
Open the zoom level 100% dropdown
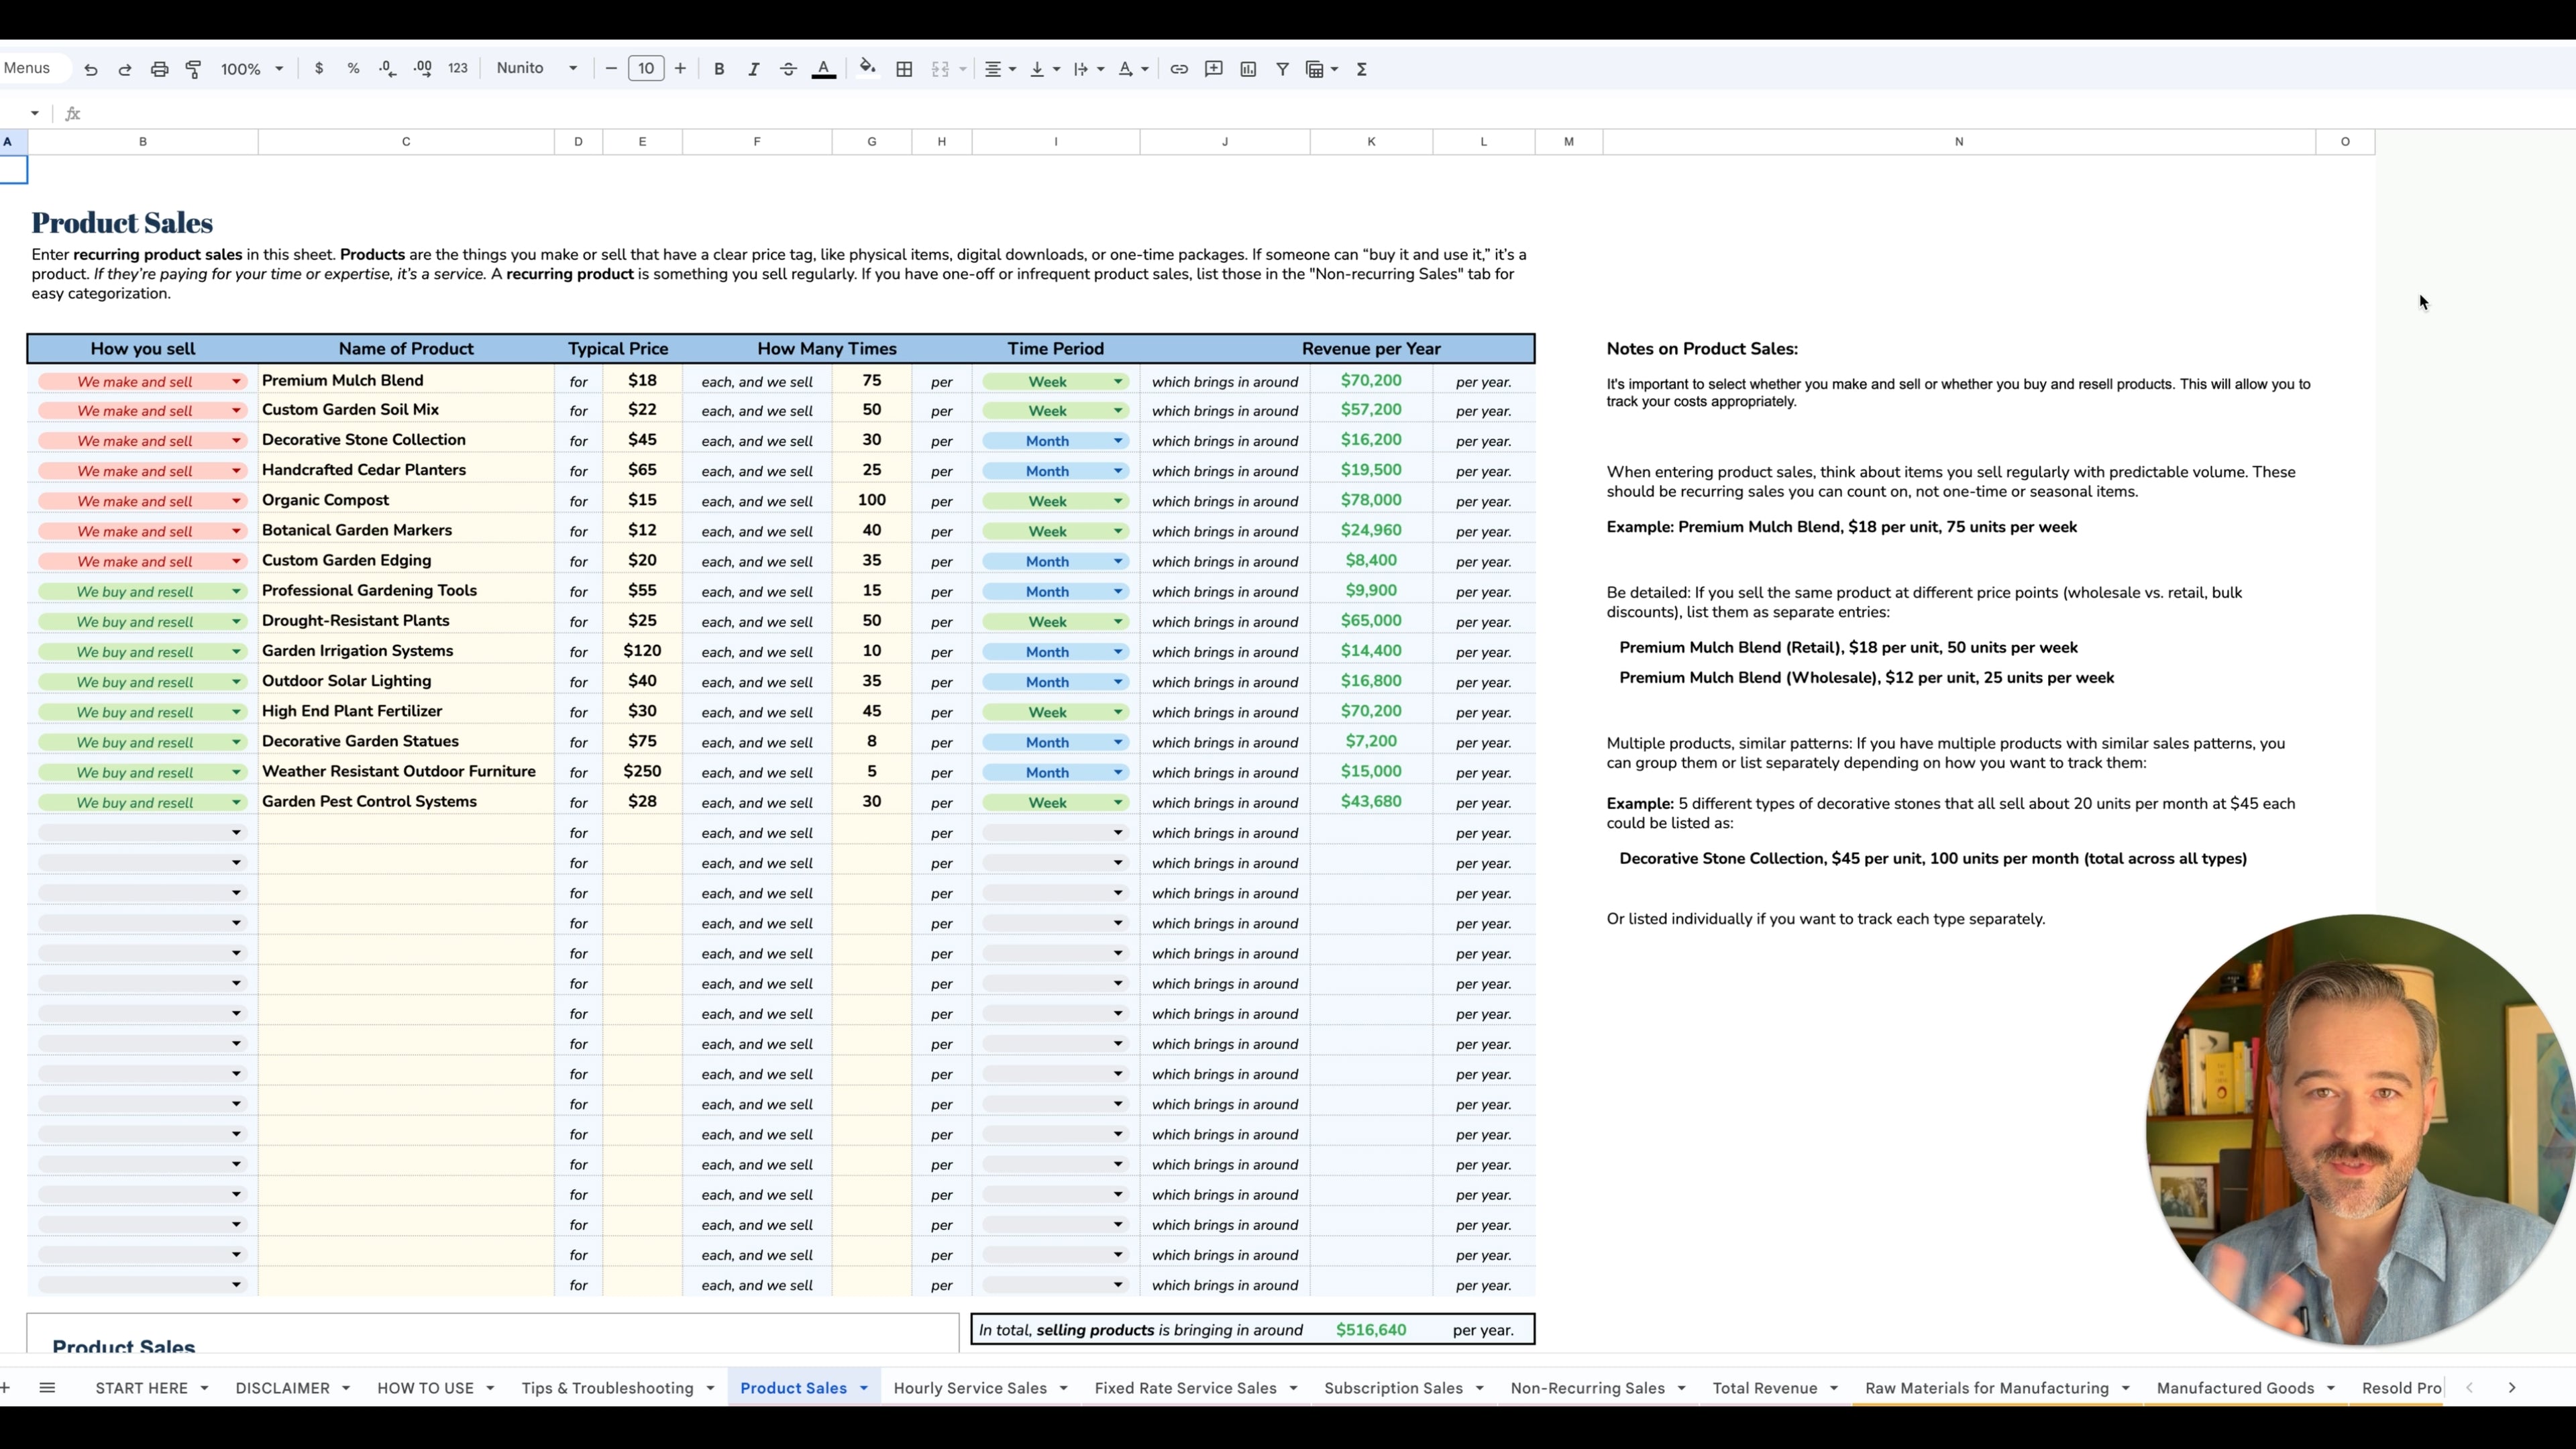[x=251, y=69]
